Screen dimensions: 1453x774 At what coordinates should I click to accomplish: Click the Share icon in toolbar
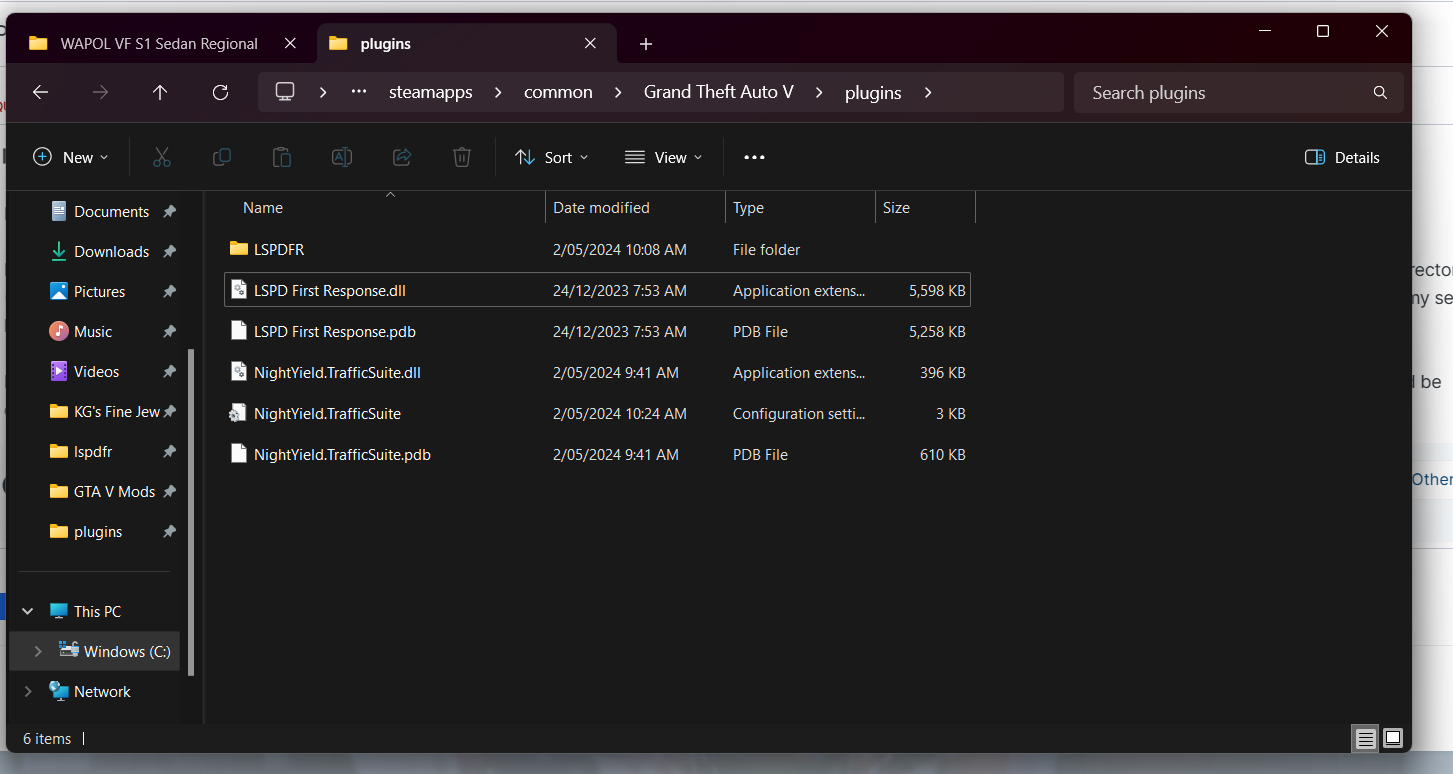[x=402, y=157]
